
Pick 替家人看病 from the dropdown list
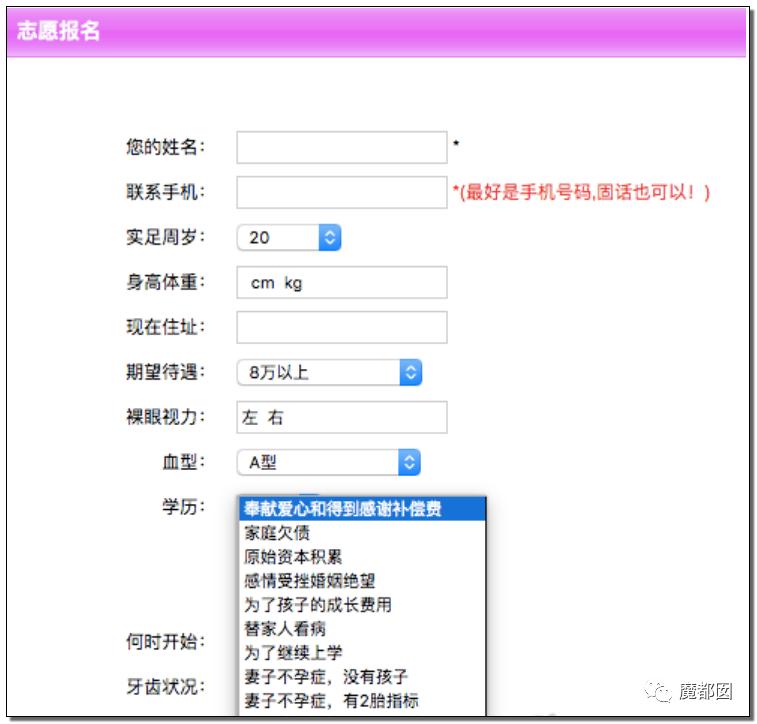362,628
